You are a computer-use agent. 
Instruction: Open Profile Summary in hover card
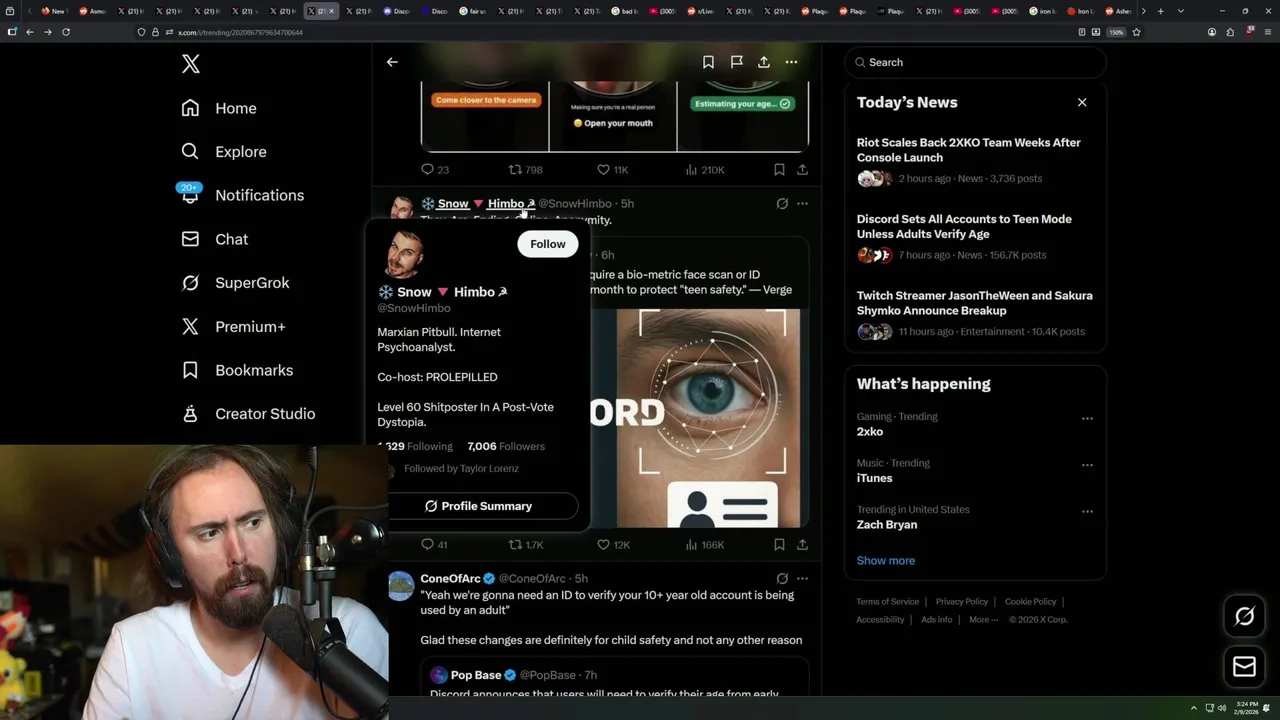(x=478, y=506)
